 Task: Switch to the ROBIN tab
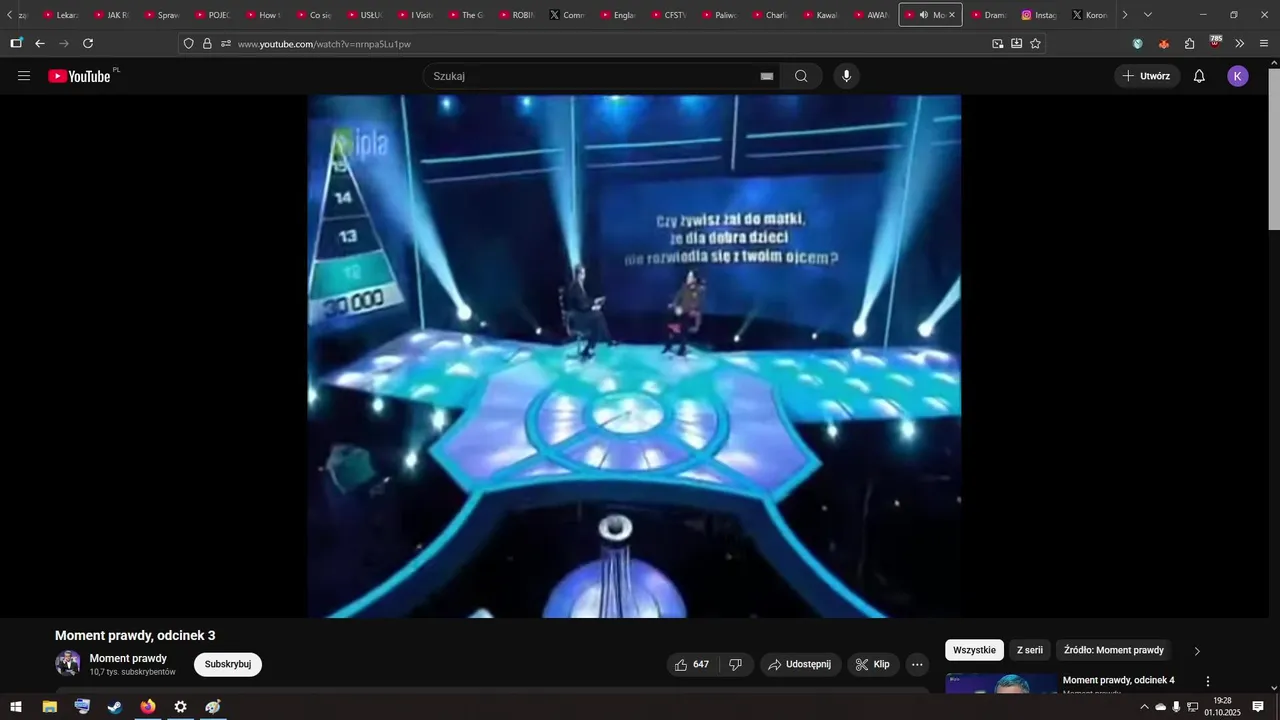(516, 15)
